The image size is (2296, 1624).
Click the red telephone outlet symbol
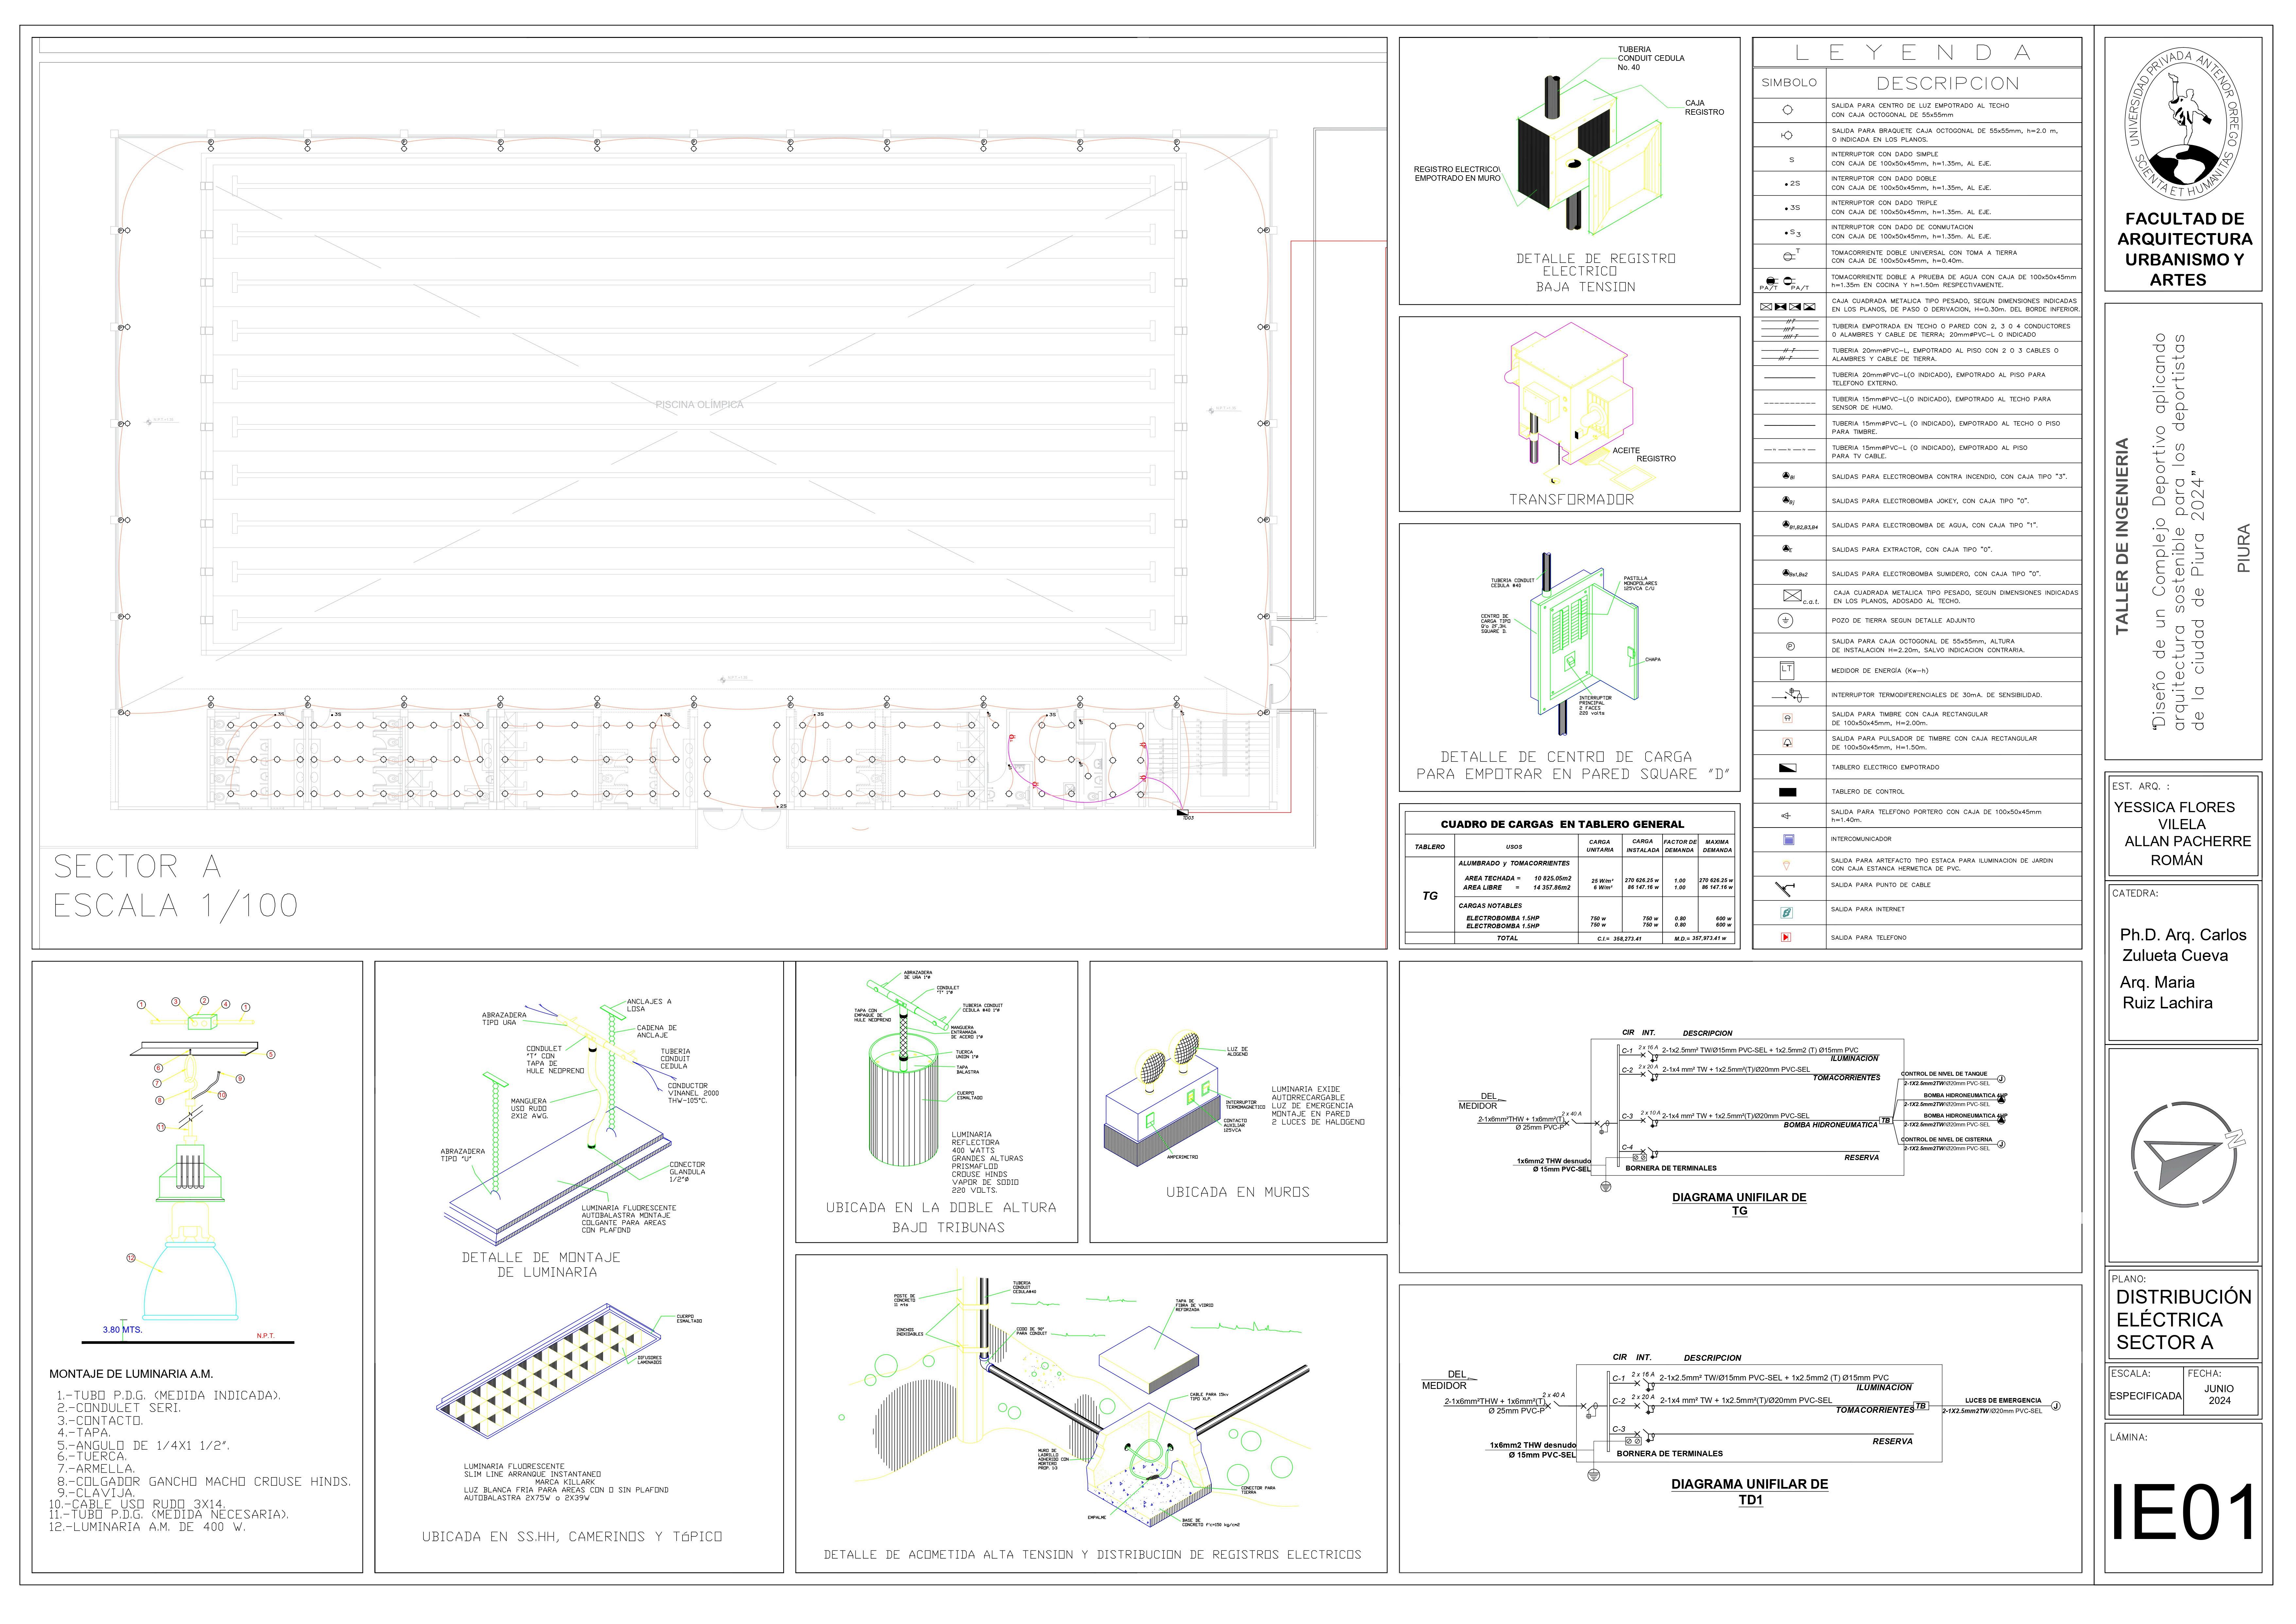tap(1786, 937)
